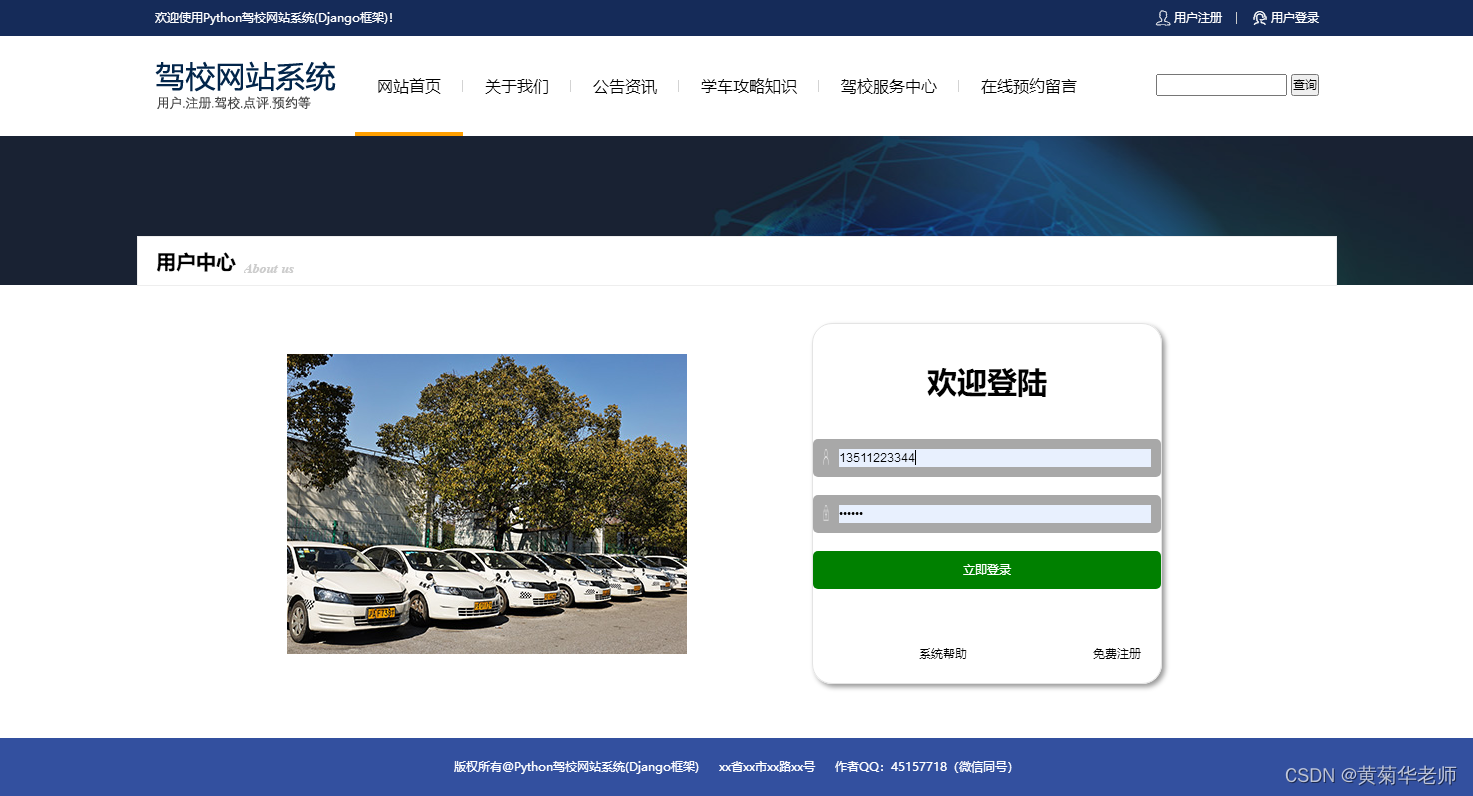Select 公告资讯 from the navigation bar
The width and height of the screenshot is (1473, 796).
point(624,86)
